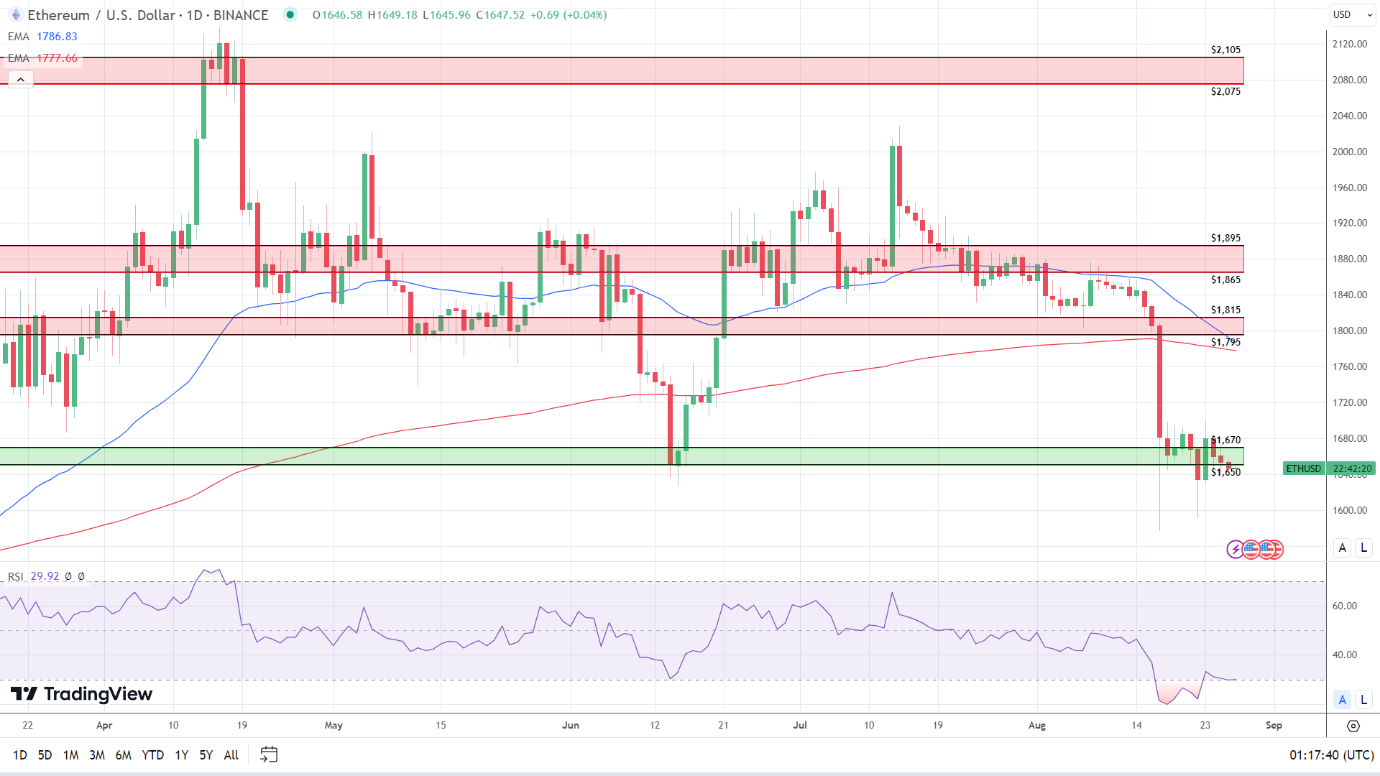This screenshot has width=1380, height=776.
Task: Click the open value O1646.58 in header
Action: [337, 15]
